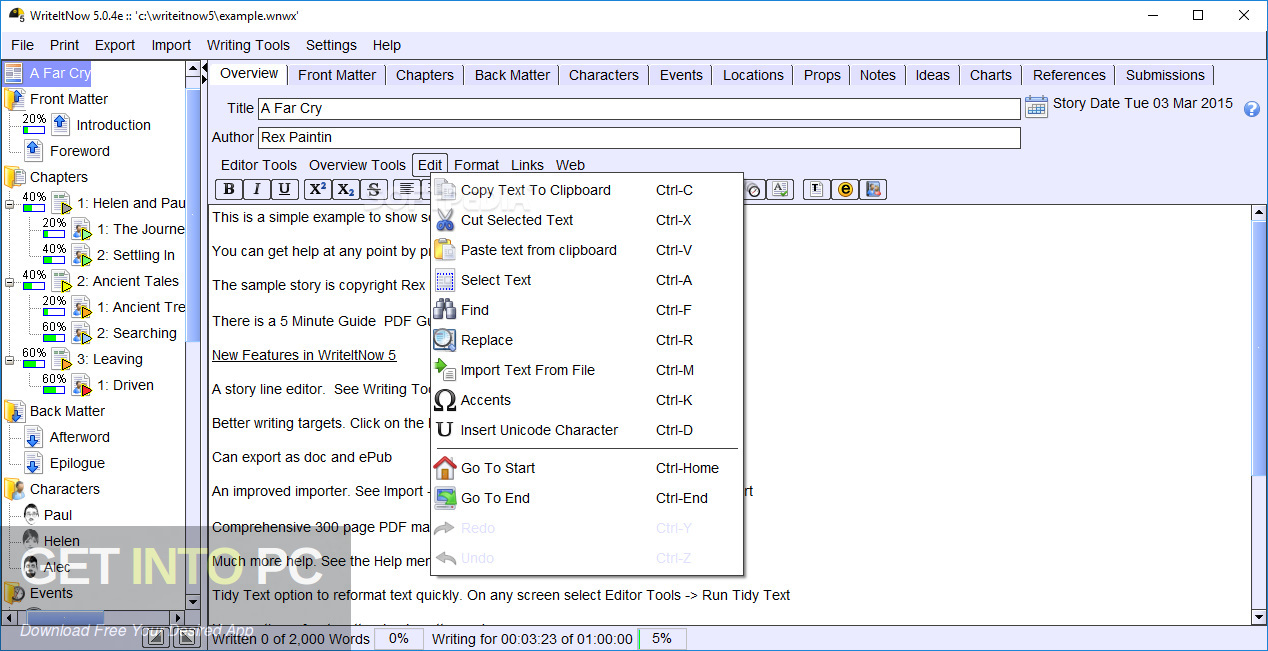The image size is (1268, 651).
Task: Collapse chapter '1: Helen and Paul' node
Action: 9,203
